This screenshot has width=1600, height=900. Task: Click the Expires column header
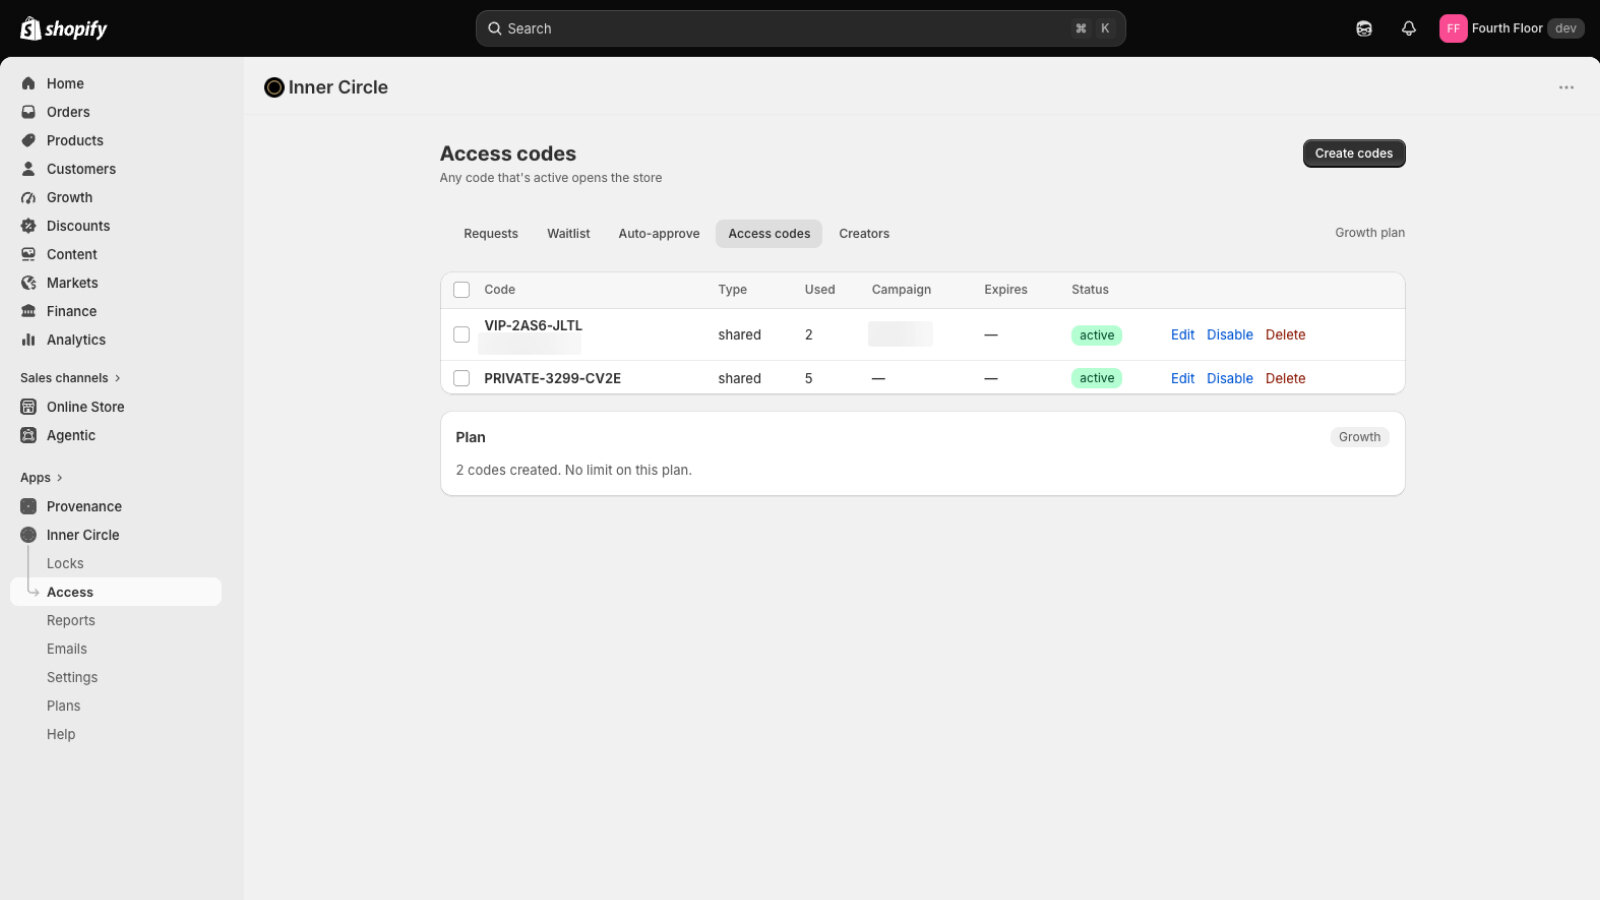(1005, 290)
